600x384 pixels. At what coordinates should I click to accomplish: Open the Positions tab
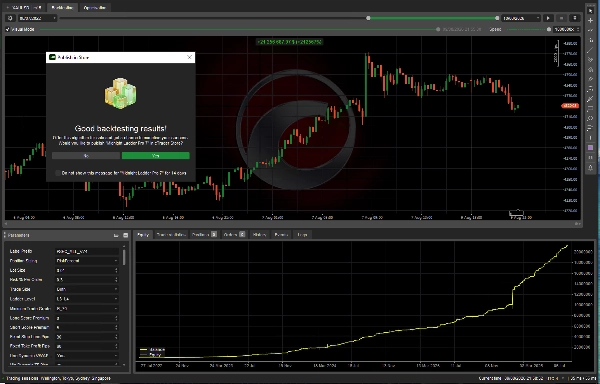[204, 234]
